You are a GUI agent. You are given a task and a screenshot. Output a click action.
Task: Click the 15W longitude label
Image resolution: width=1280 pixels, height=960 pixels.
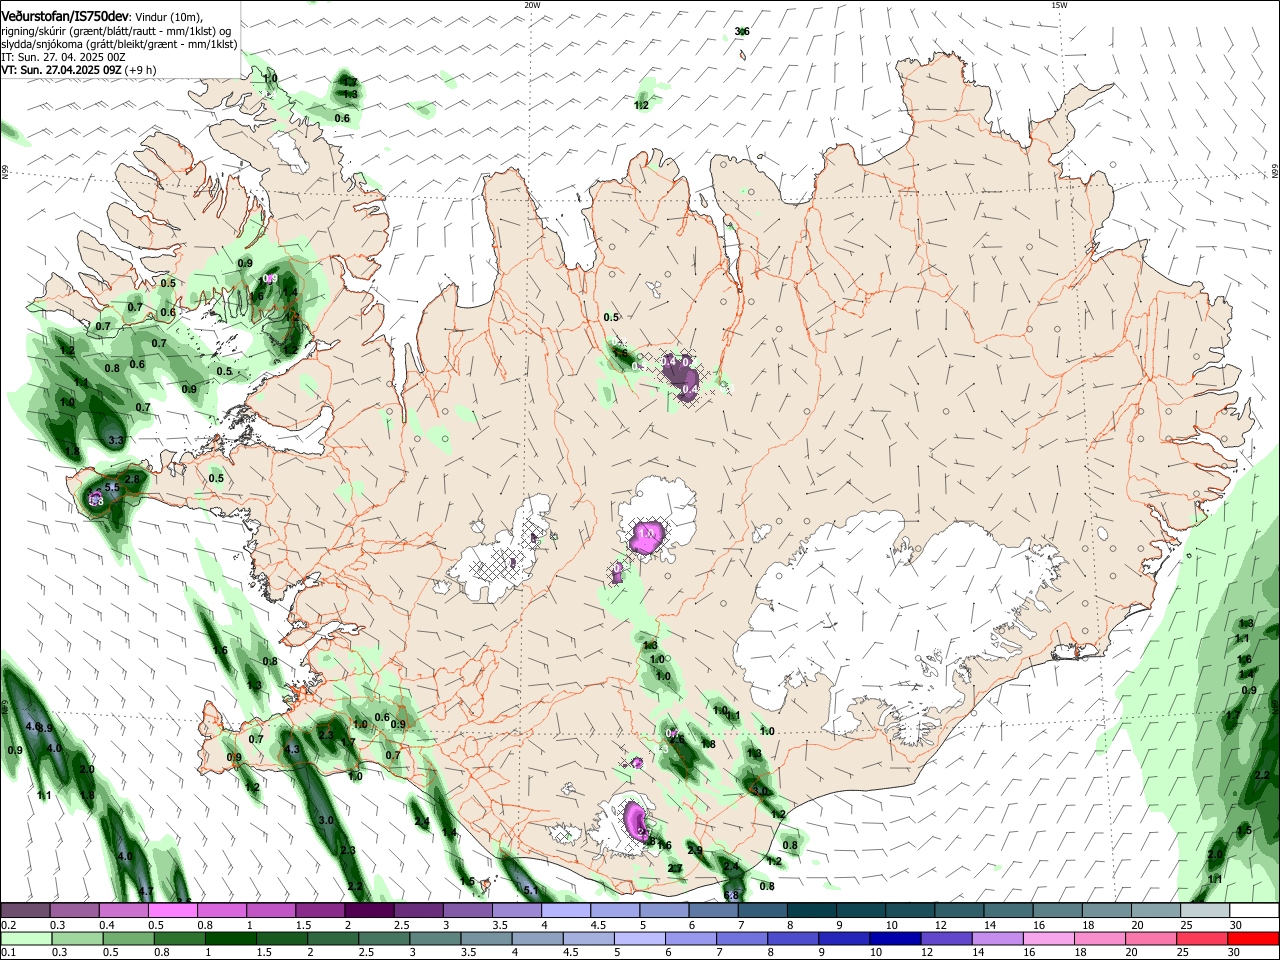pos(1059,5)
